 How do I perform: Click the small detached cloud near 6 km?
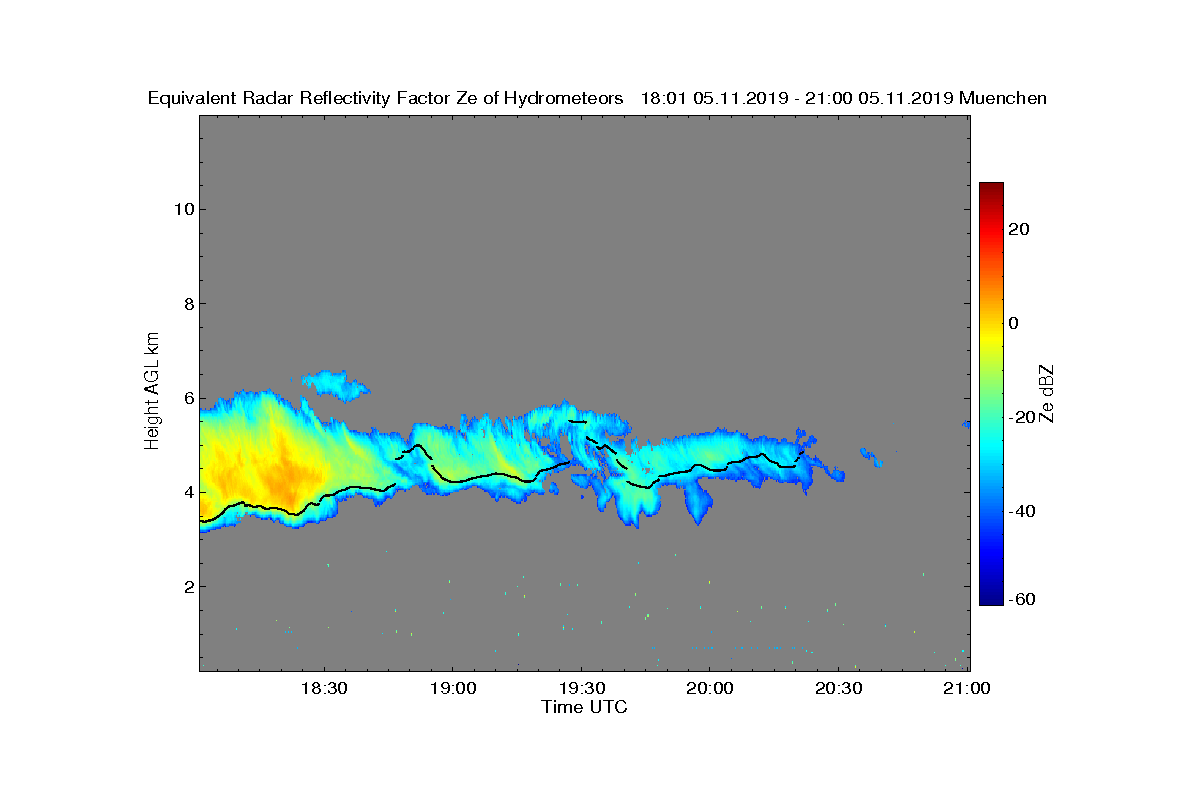pos(335,385)
